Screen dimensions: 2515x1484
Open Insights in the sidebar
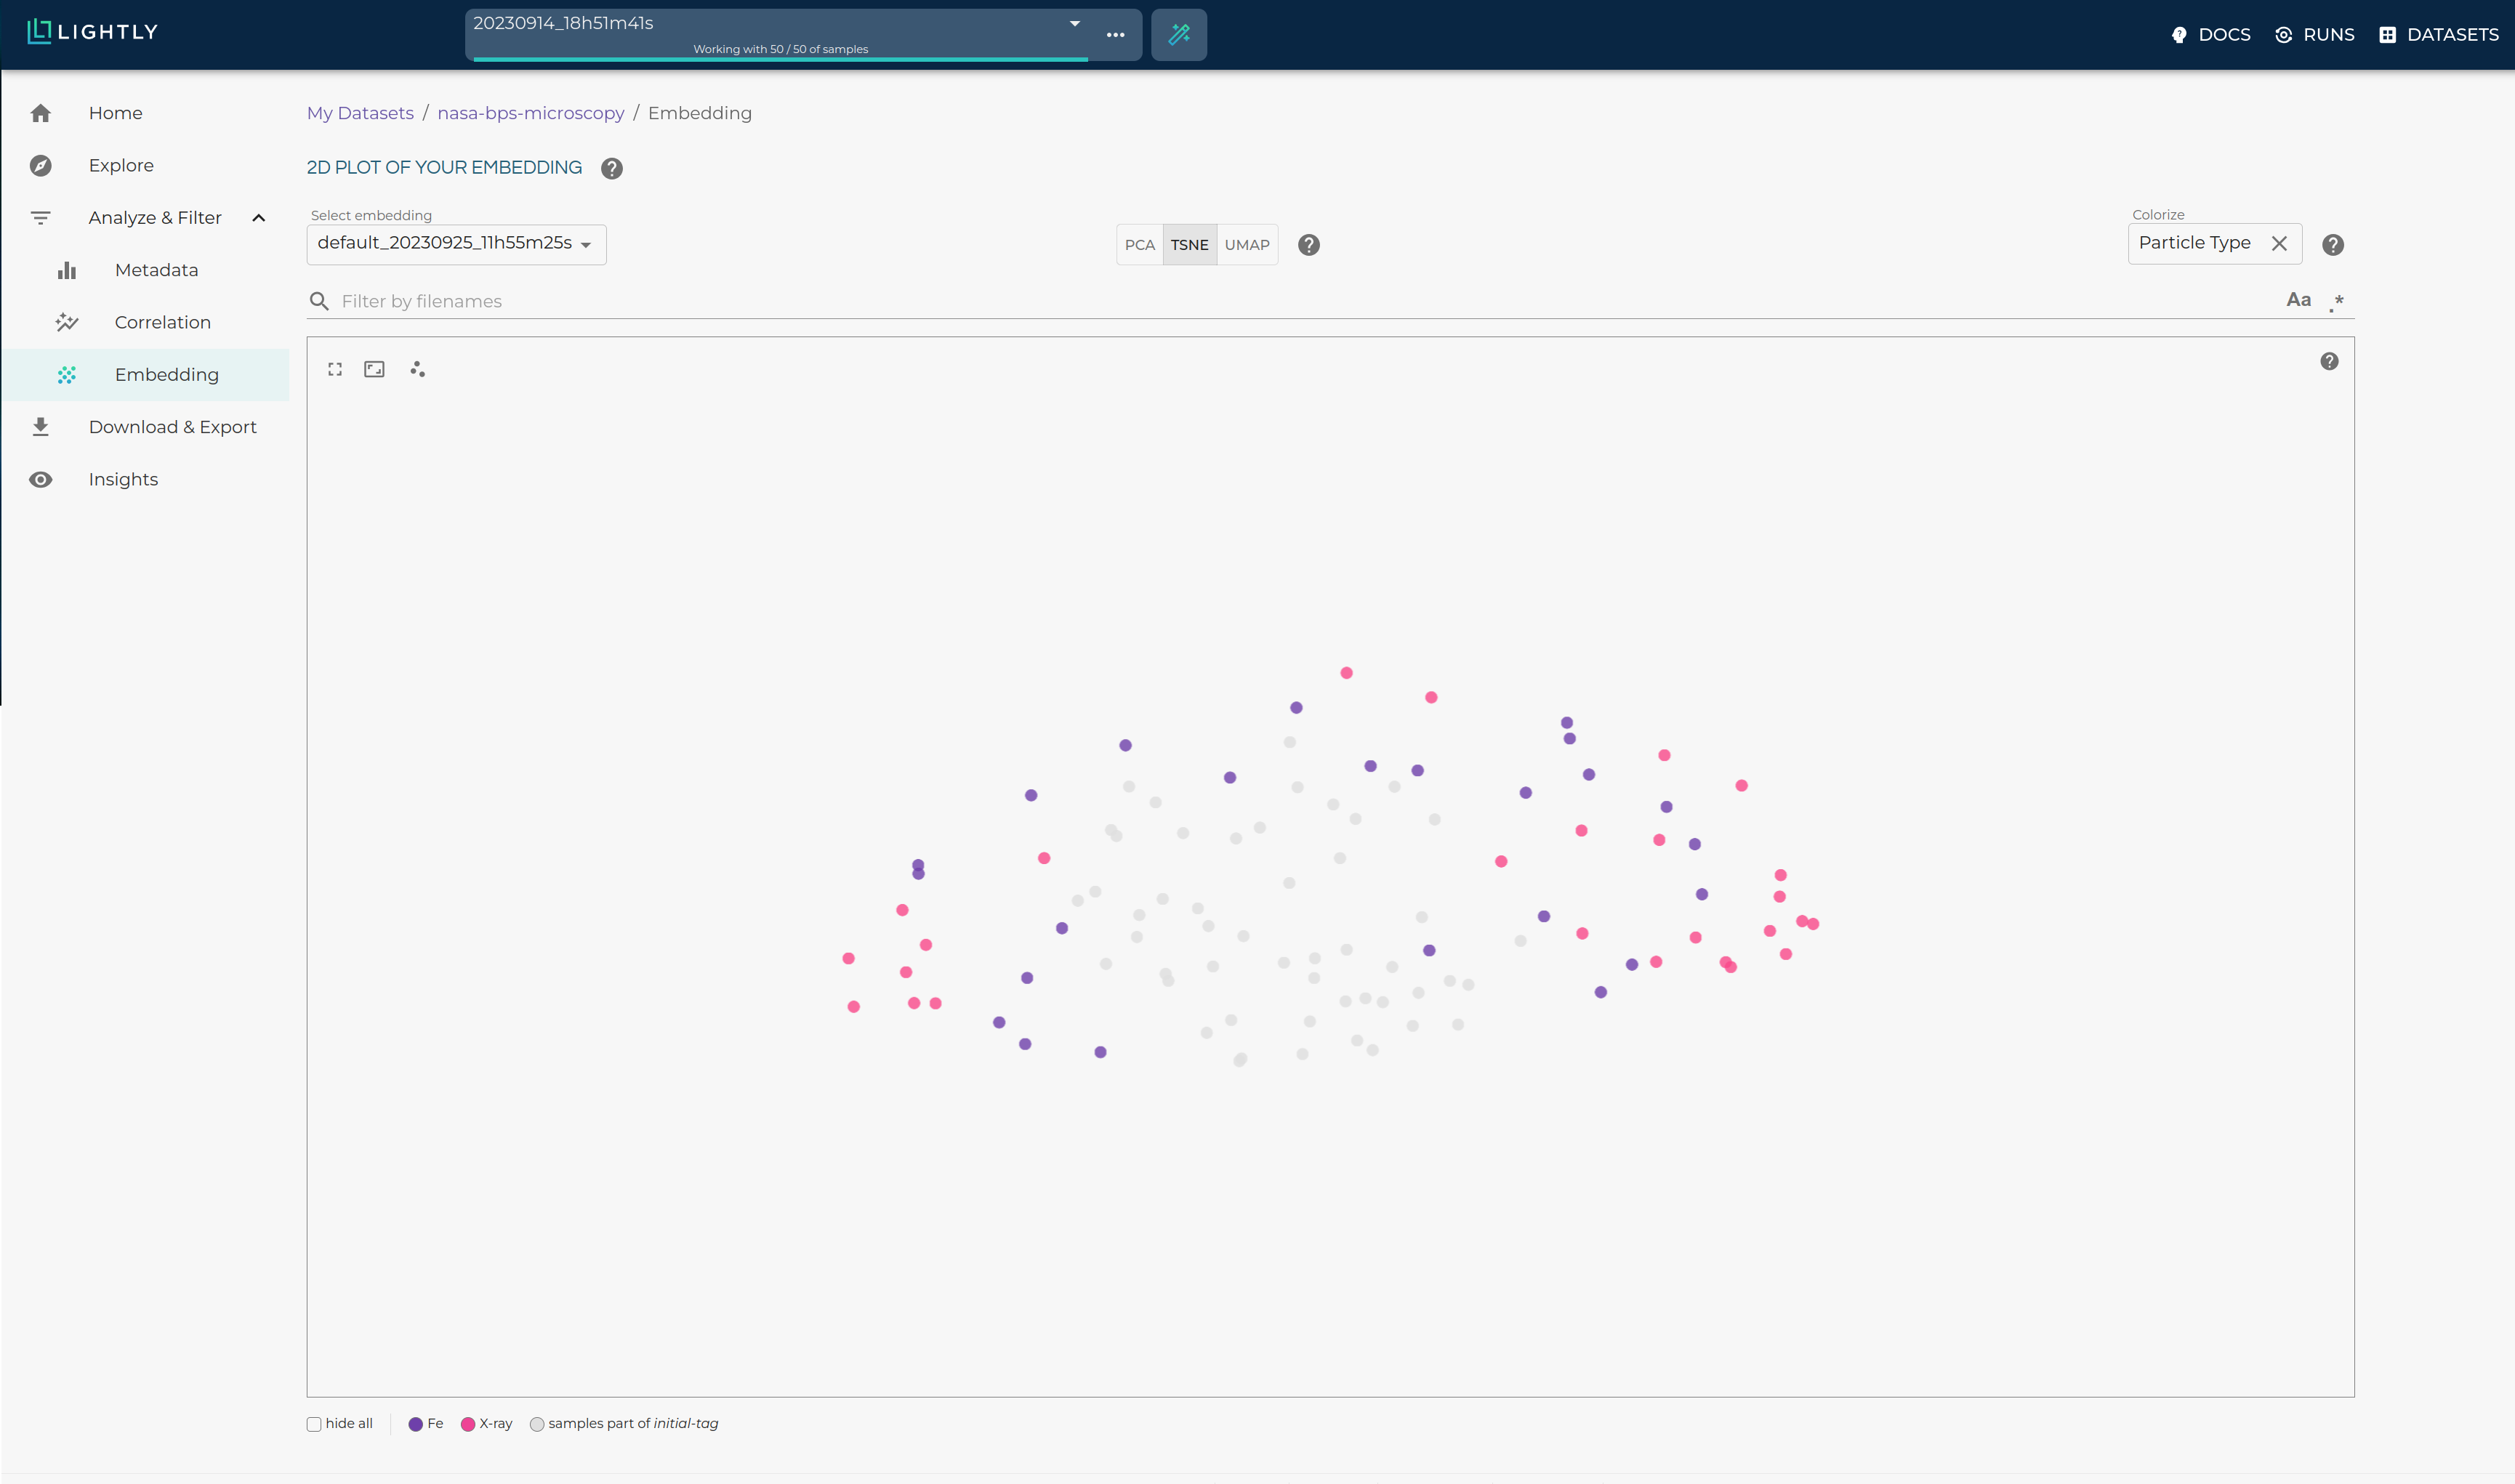click(145, 479)
